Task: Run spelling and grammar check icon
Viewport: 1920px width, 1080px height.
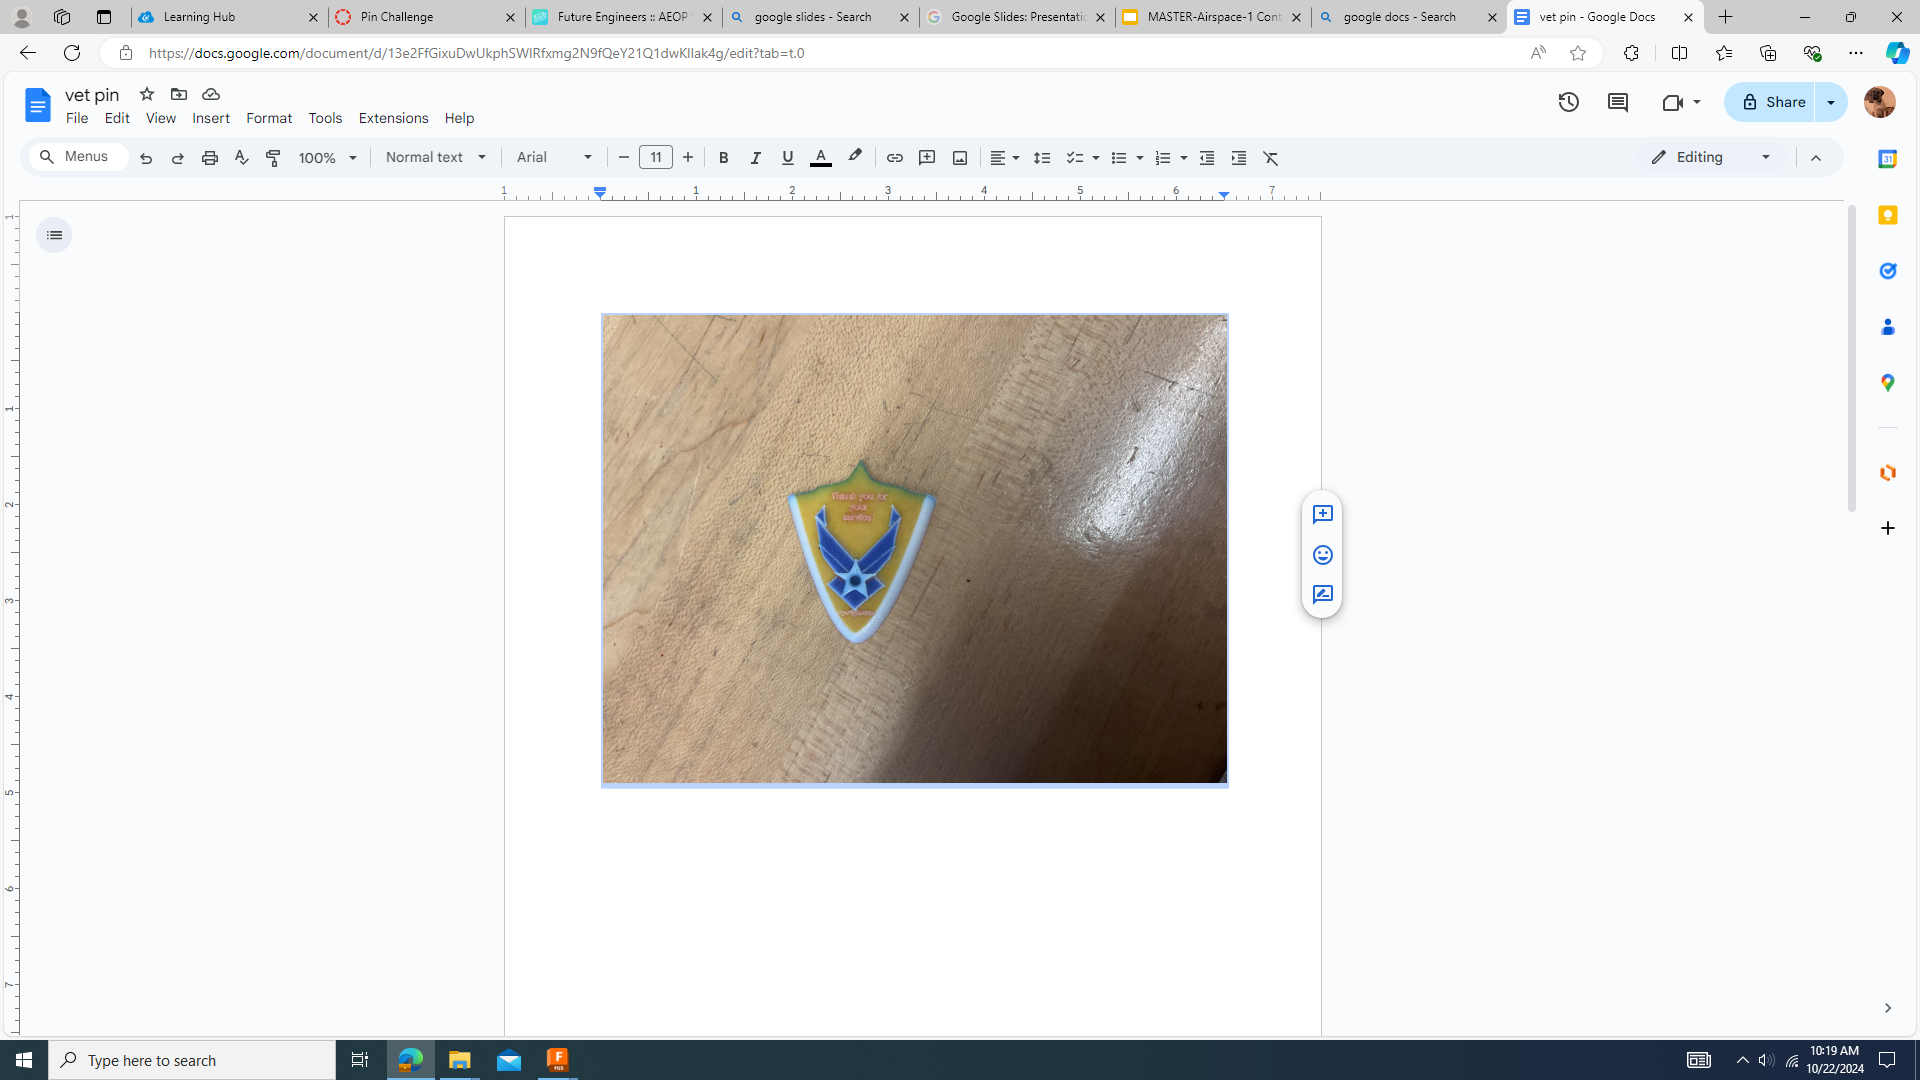Action: [x=242, y=158]
